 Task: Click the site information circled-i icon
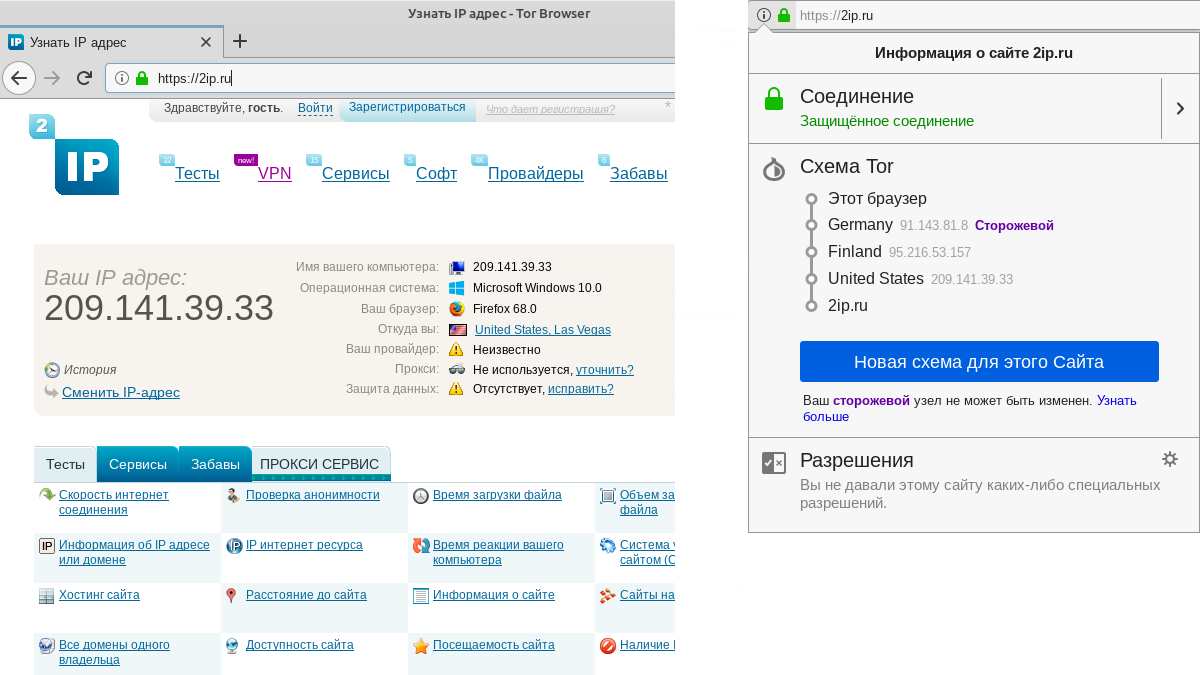(120, 76)
